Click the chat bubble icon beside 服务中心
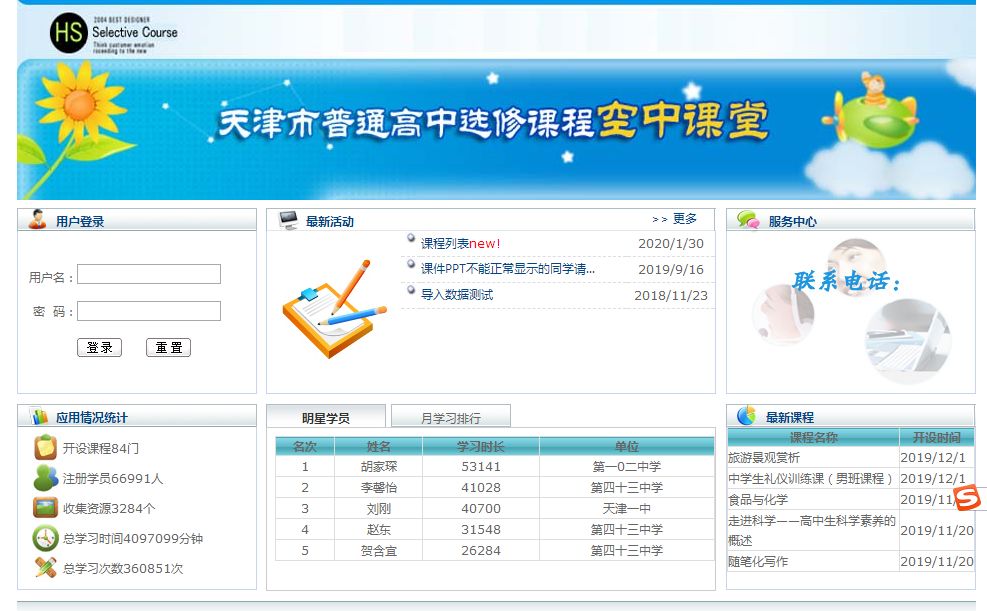 tap(748, 220)
